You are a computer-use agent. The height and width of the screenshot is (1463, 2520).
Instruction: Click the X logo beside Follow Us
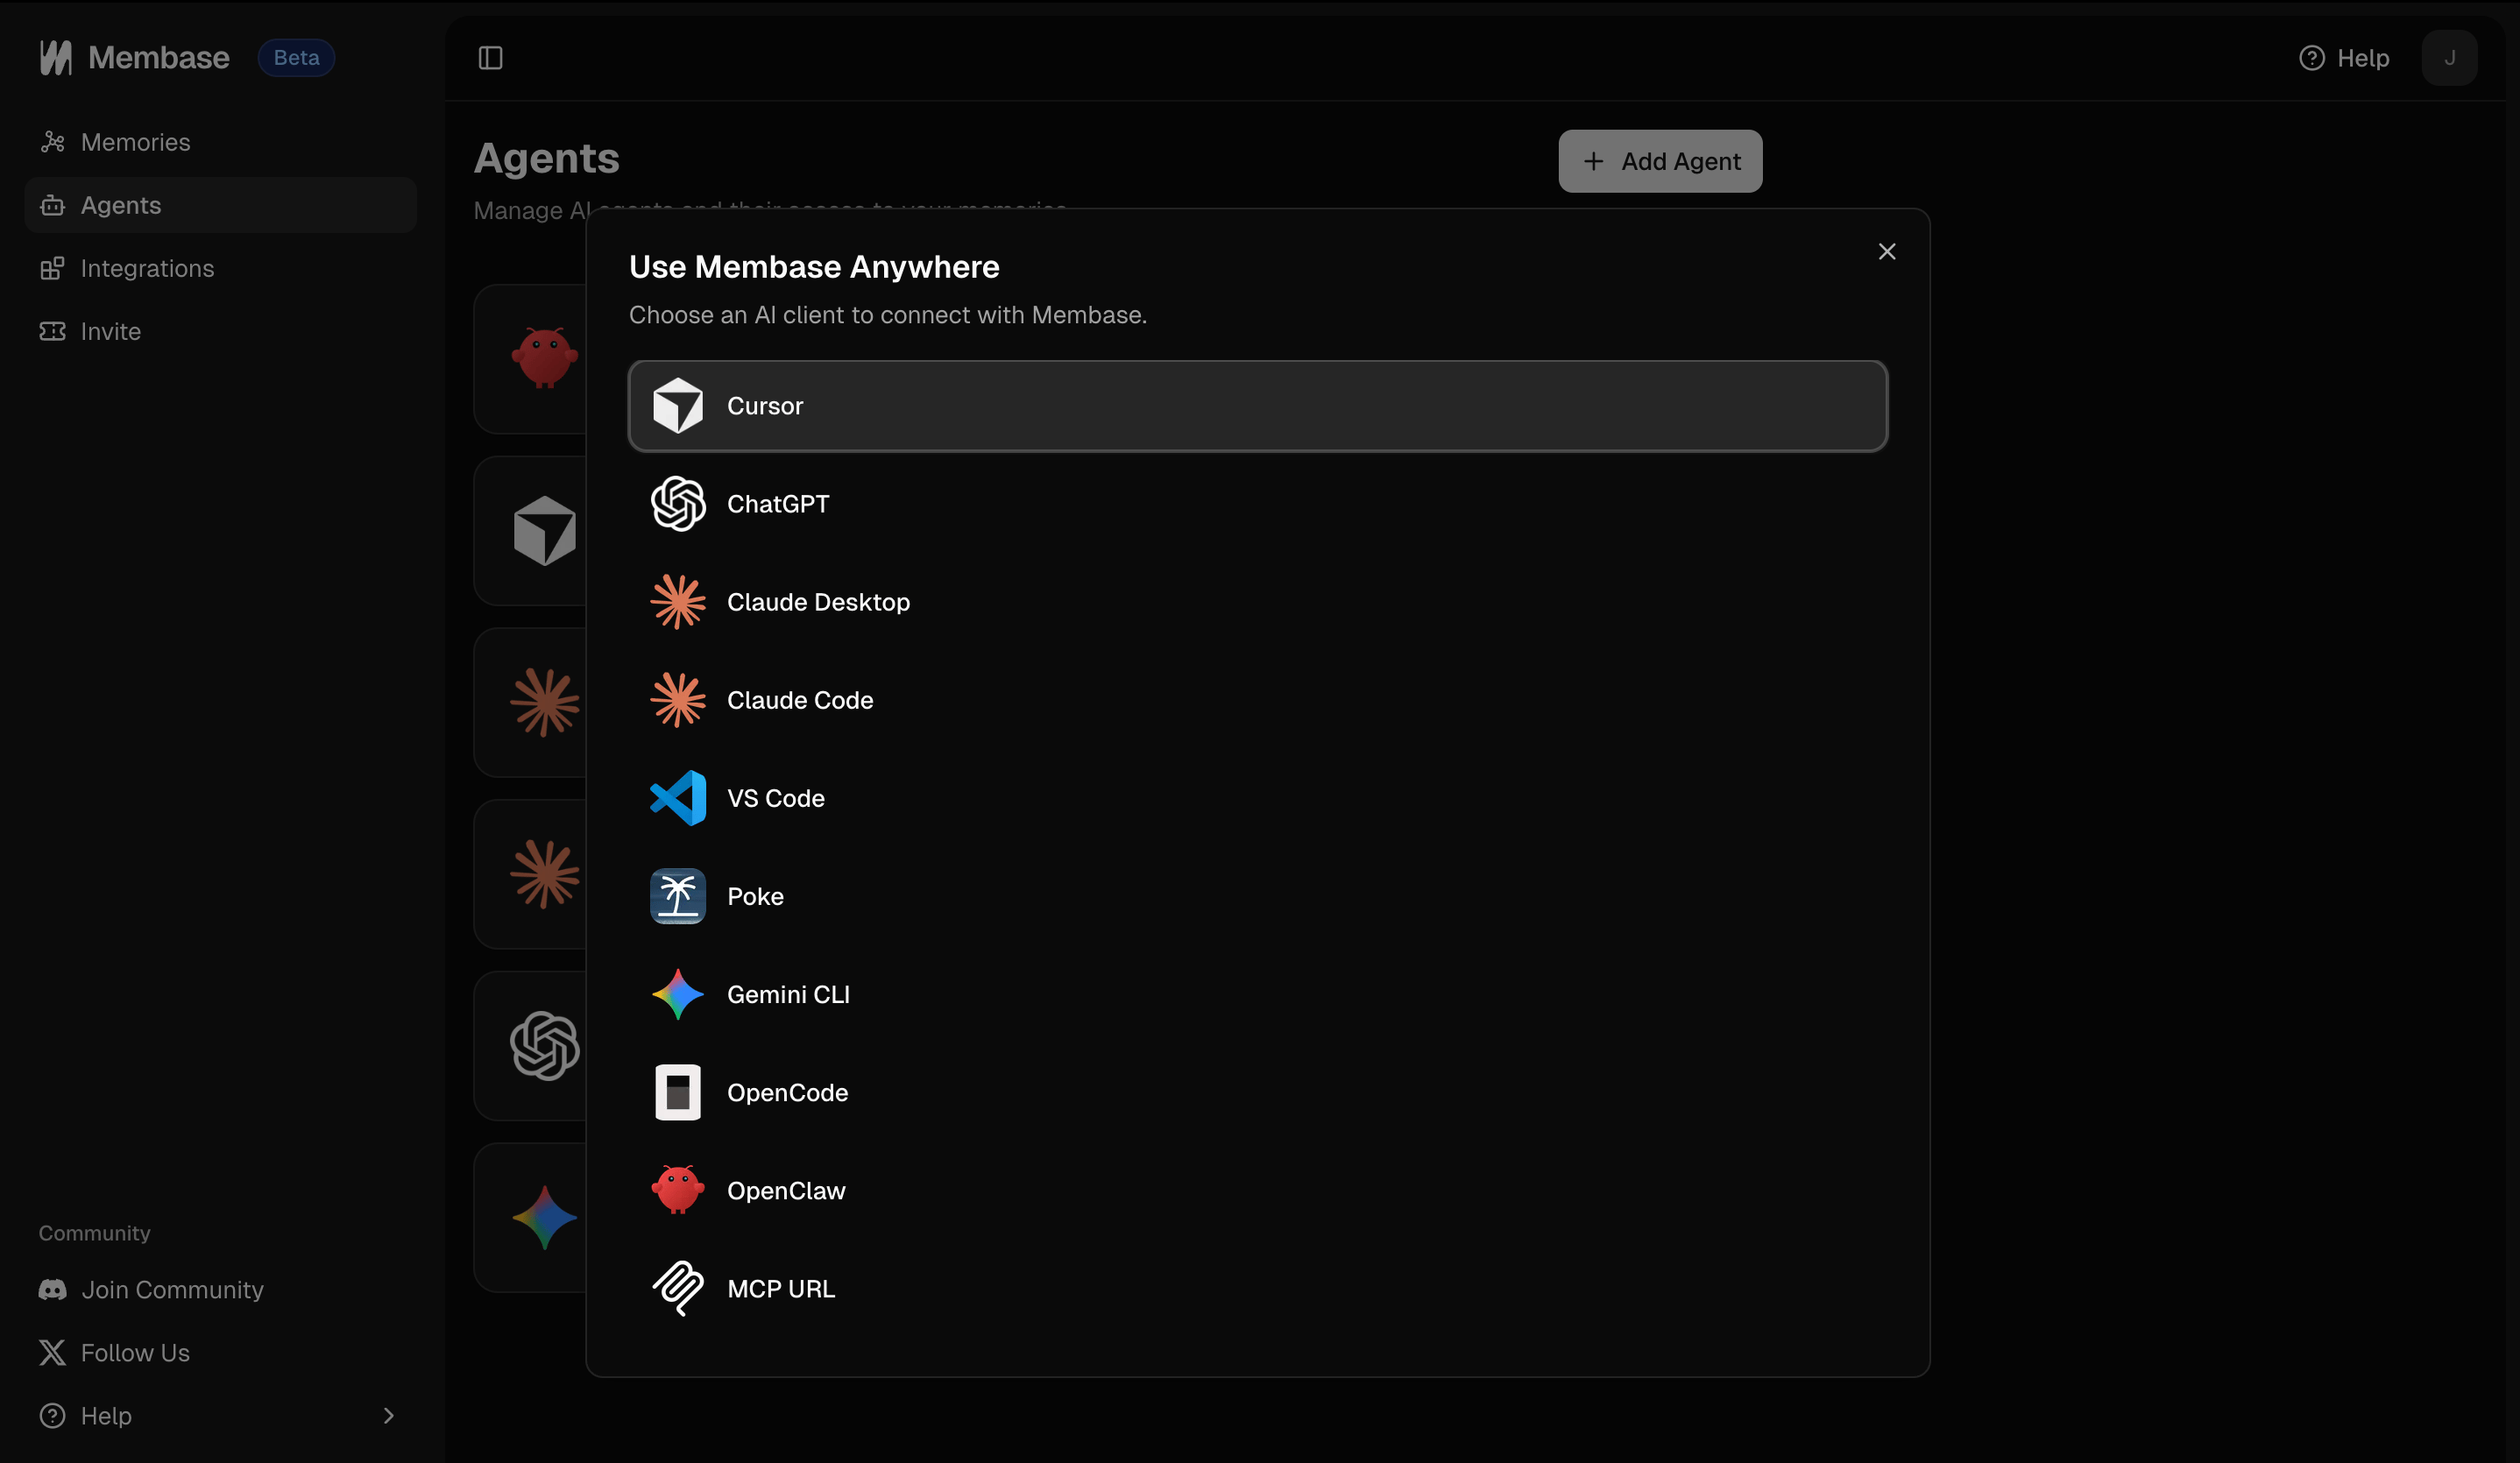pos(52,1353)
